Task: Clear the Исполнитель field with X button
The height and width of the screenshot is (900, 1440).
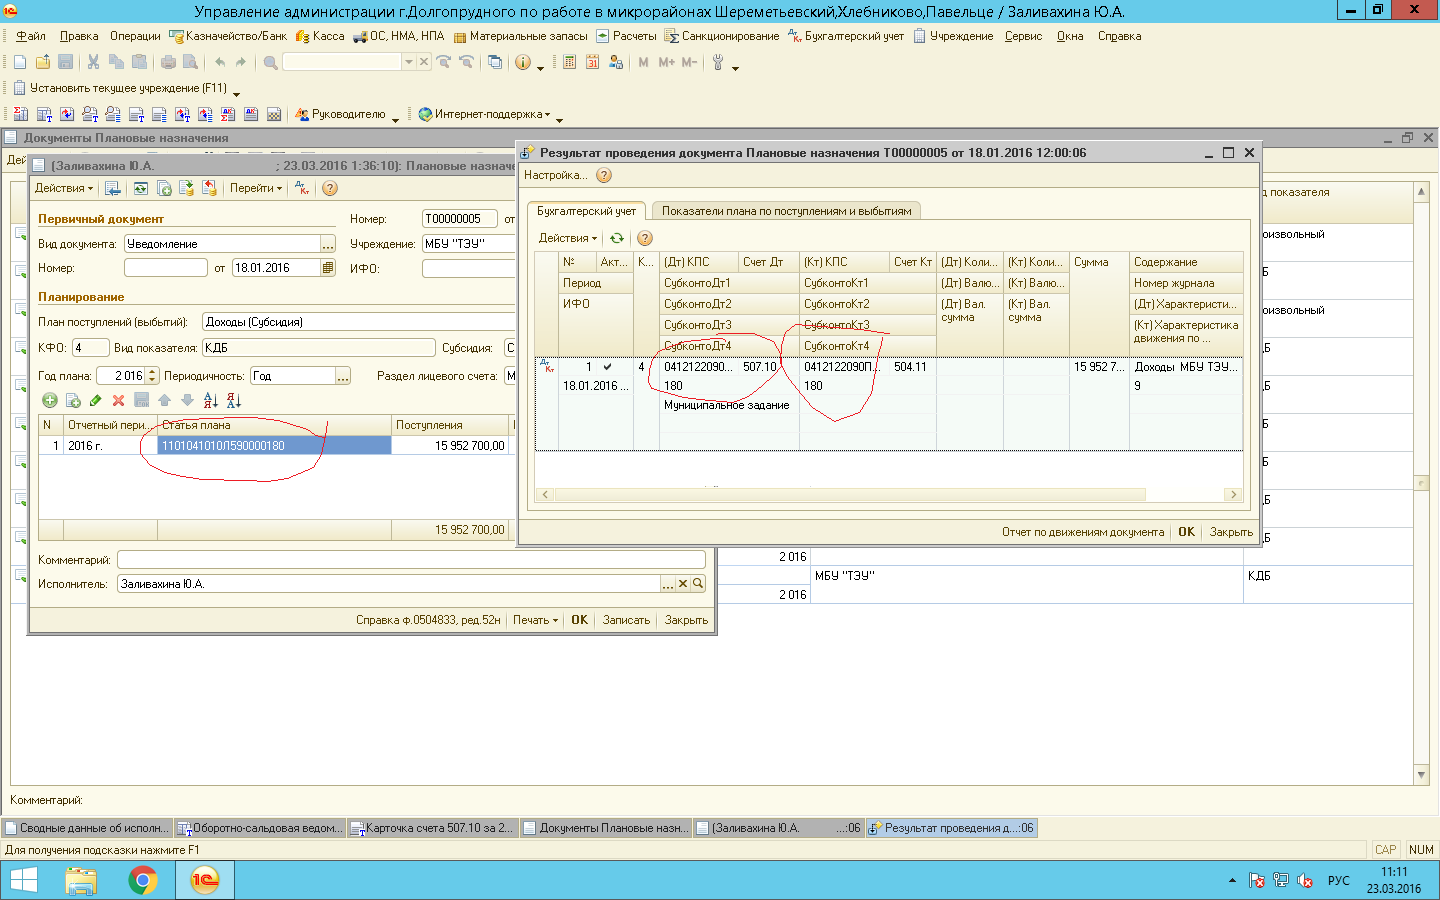Action: point(683,584)
